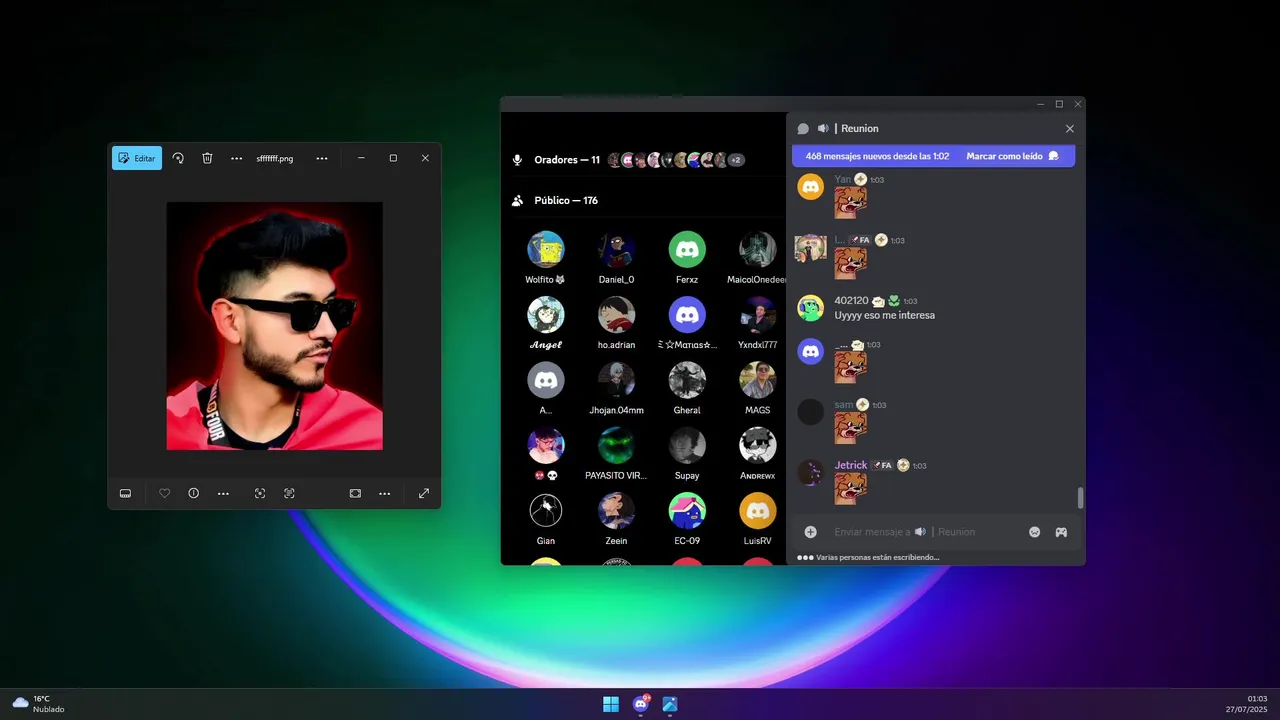
Task: Show file info in Photos viewer
Action: coord(194,493)
